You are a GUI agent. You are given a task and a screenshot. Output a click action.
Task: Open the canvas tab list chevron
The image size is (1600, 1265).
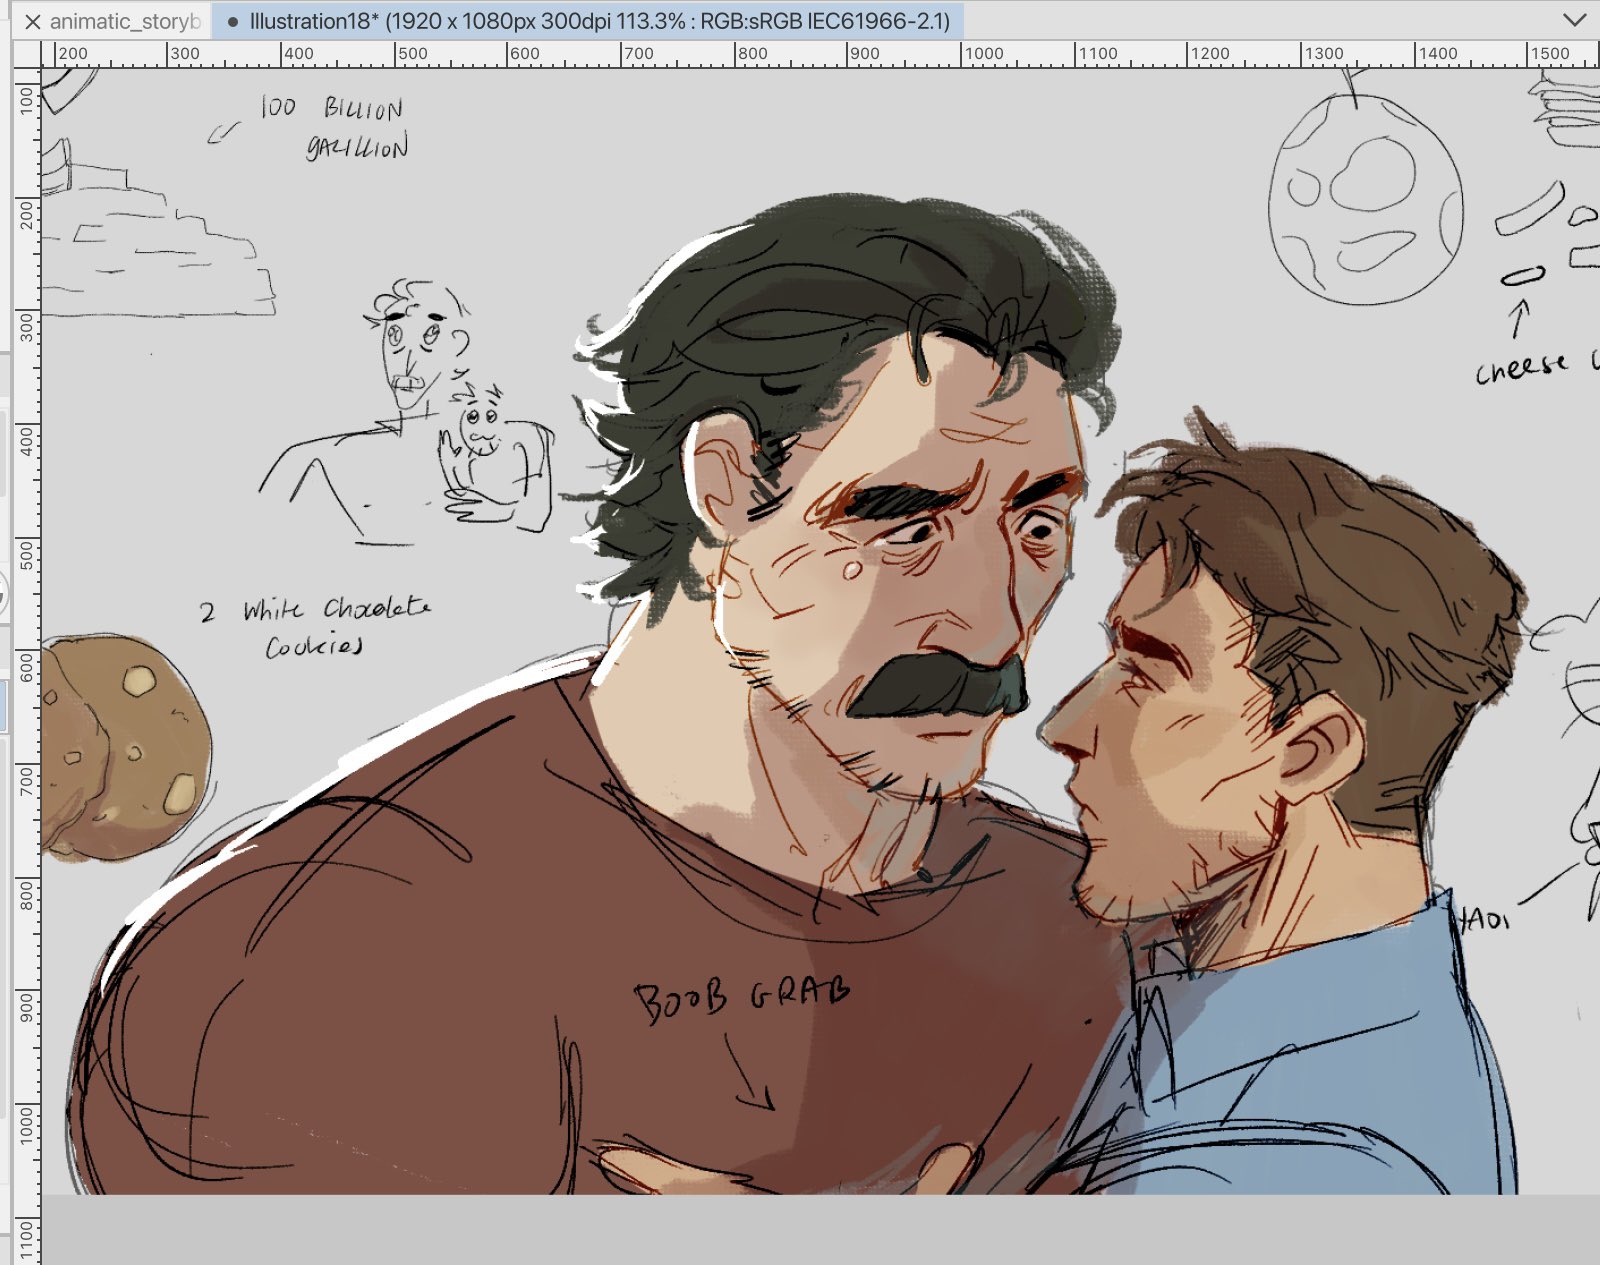click(1574, 20)
